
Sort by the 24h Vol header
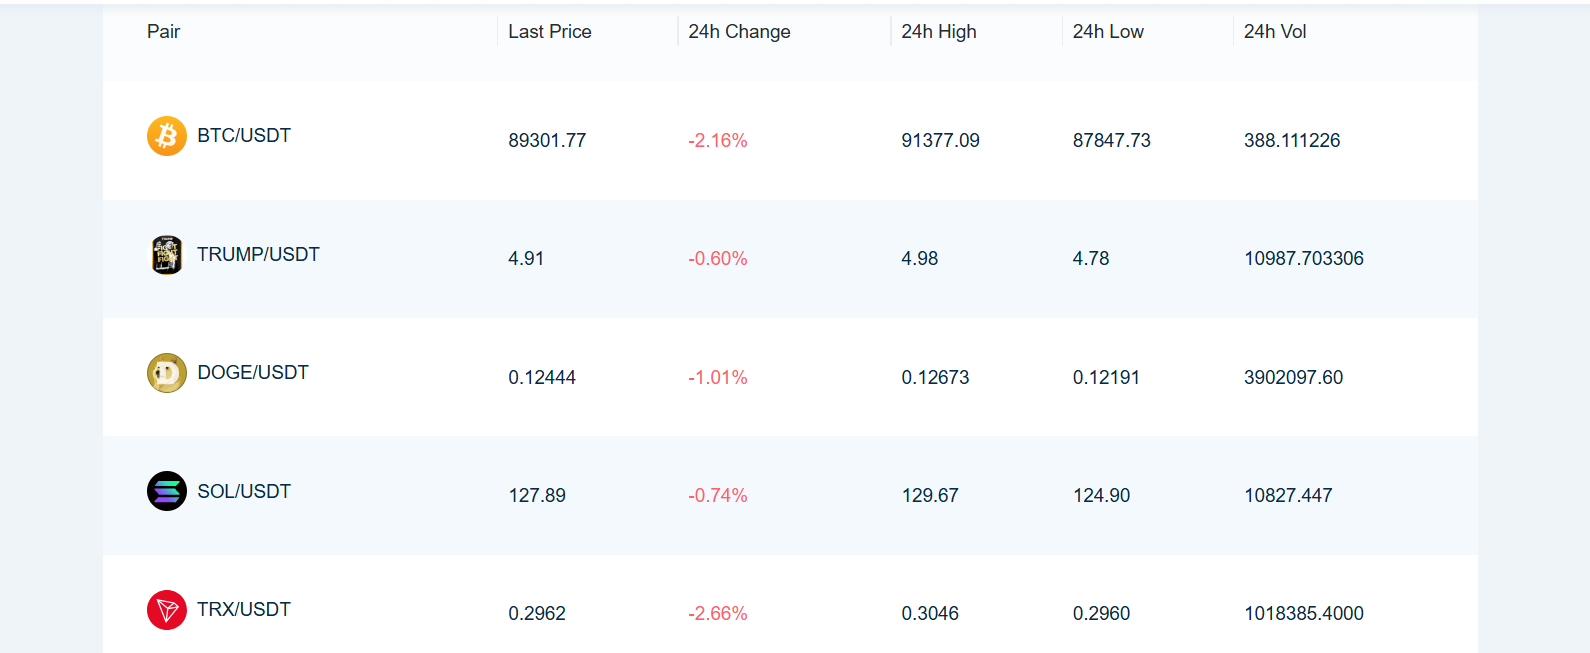[x=1275, y=32]
